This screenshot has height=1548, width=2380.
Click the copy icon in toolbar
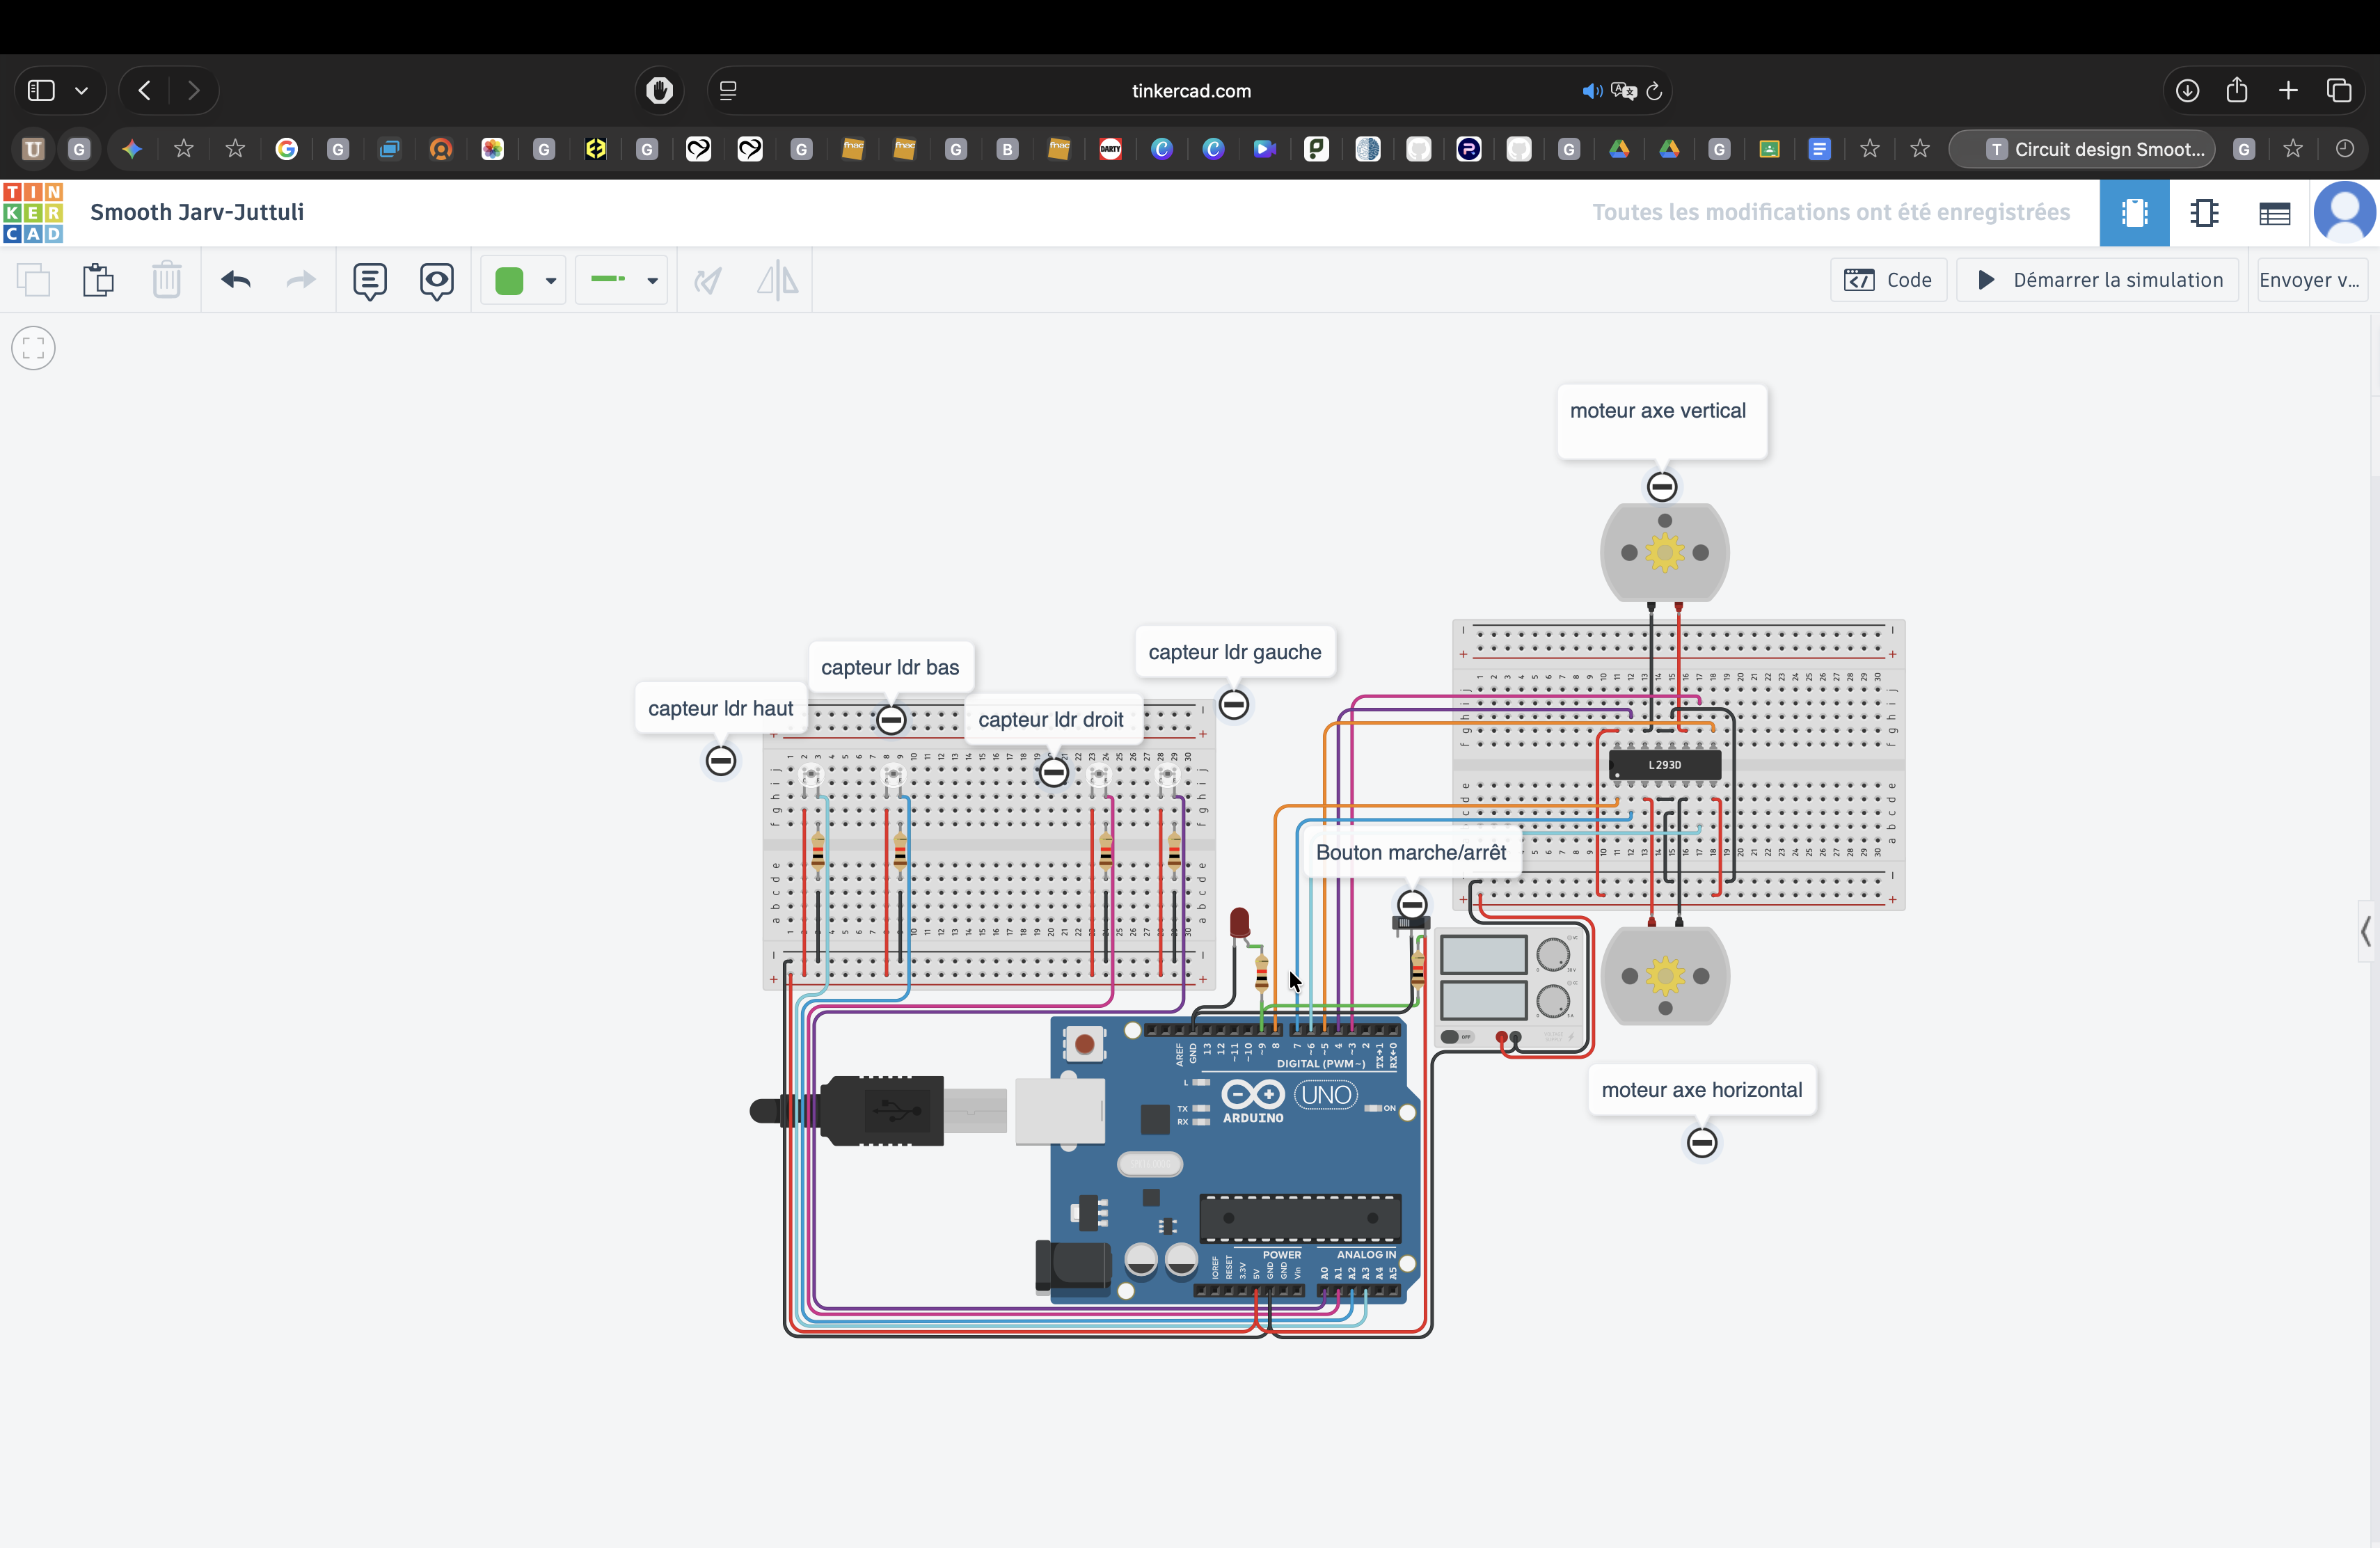tap(33, 280)
